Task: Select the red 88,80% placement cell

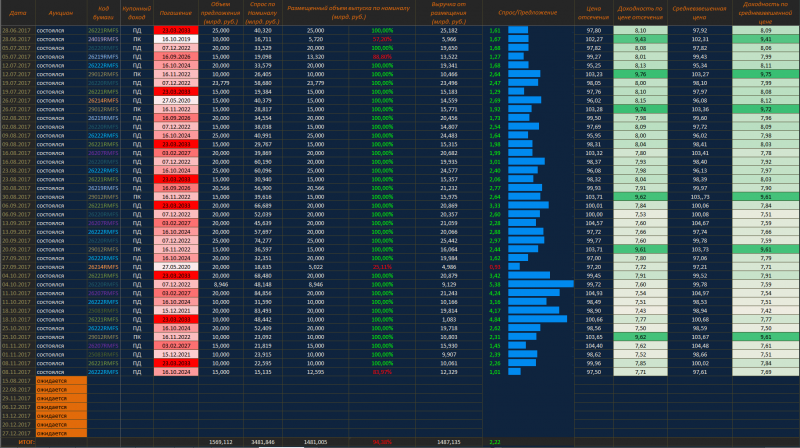Action: [x=381, y=56]
